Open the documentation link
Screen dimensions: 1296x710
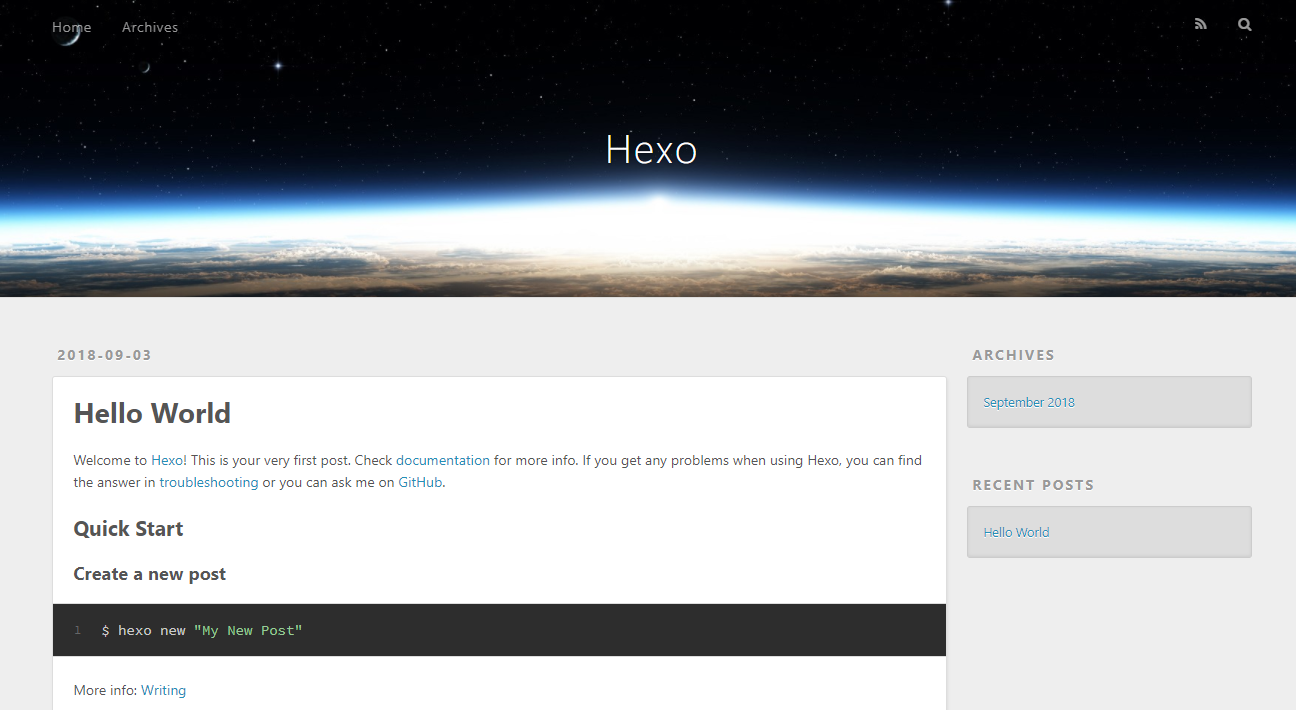pyautogui.click(x=443, y=461)
